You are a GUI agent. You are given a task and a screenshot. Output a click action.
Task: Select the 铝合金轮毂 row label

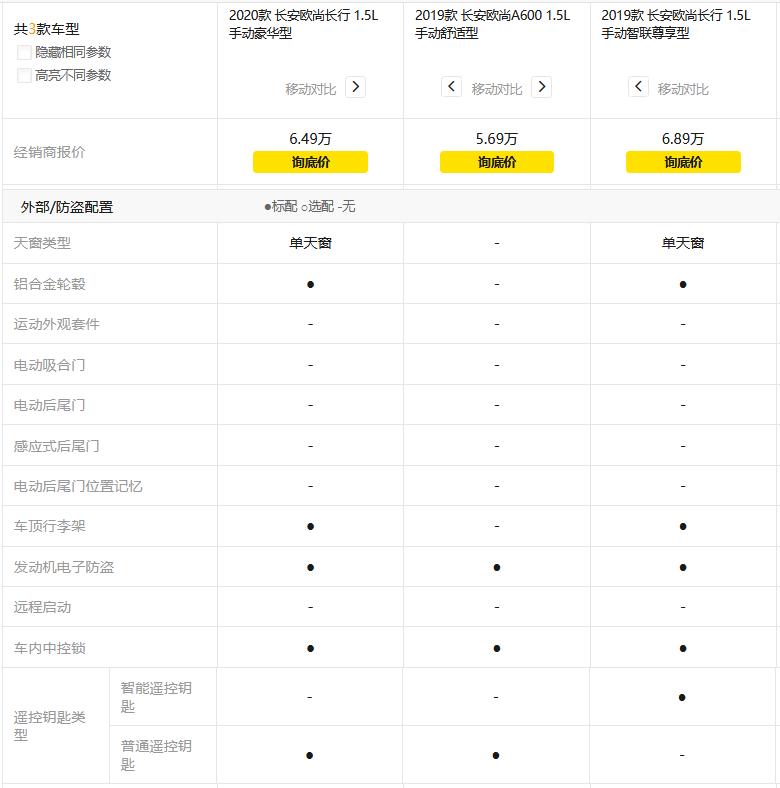[49, 284]
